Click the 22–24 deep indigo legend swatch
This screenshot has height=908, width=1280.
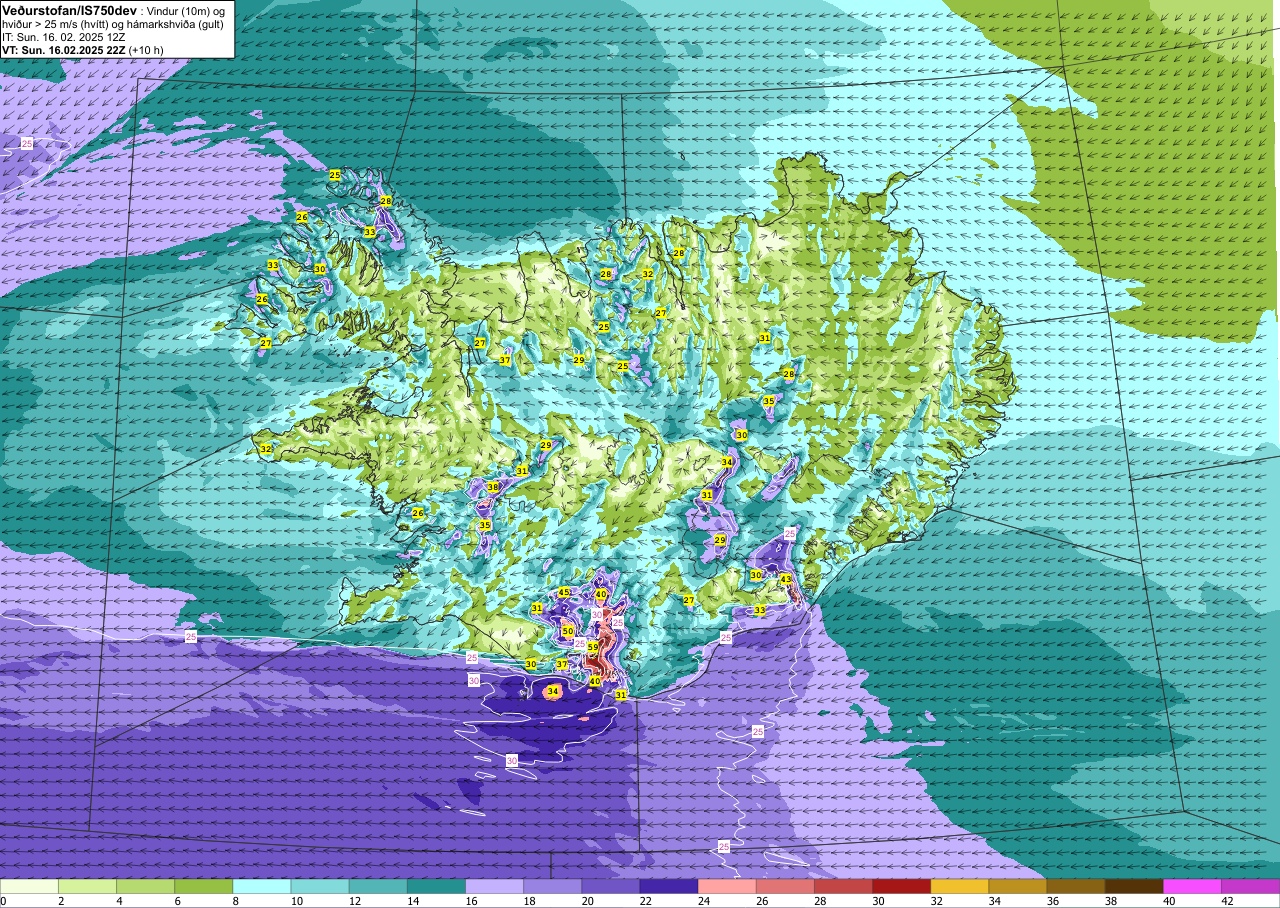point(669,886)
